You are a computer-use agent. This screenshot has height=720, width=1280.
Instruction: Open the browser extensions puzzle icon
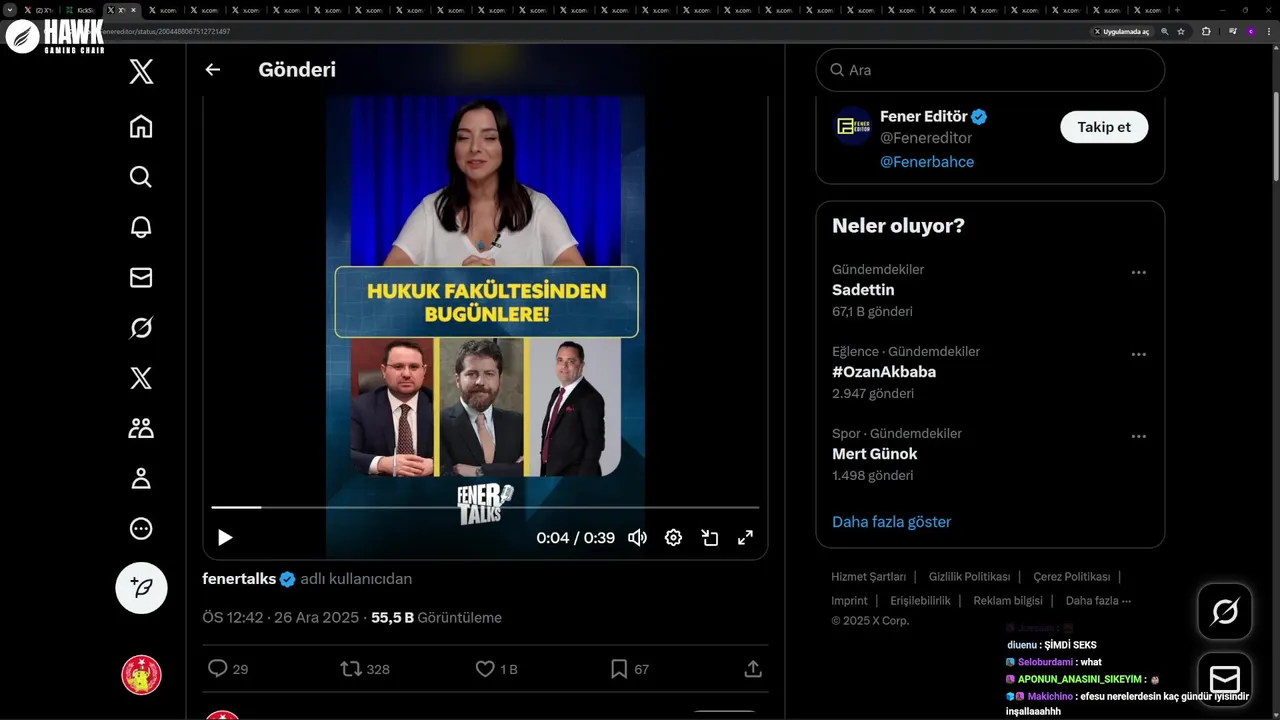click(1206, 32)
